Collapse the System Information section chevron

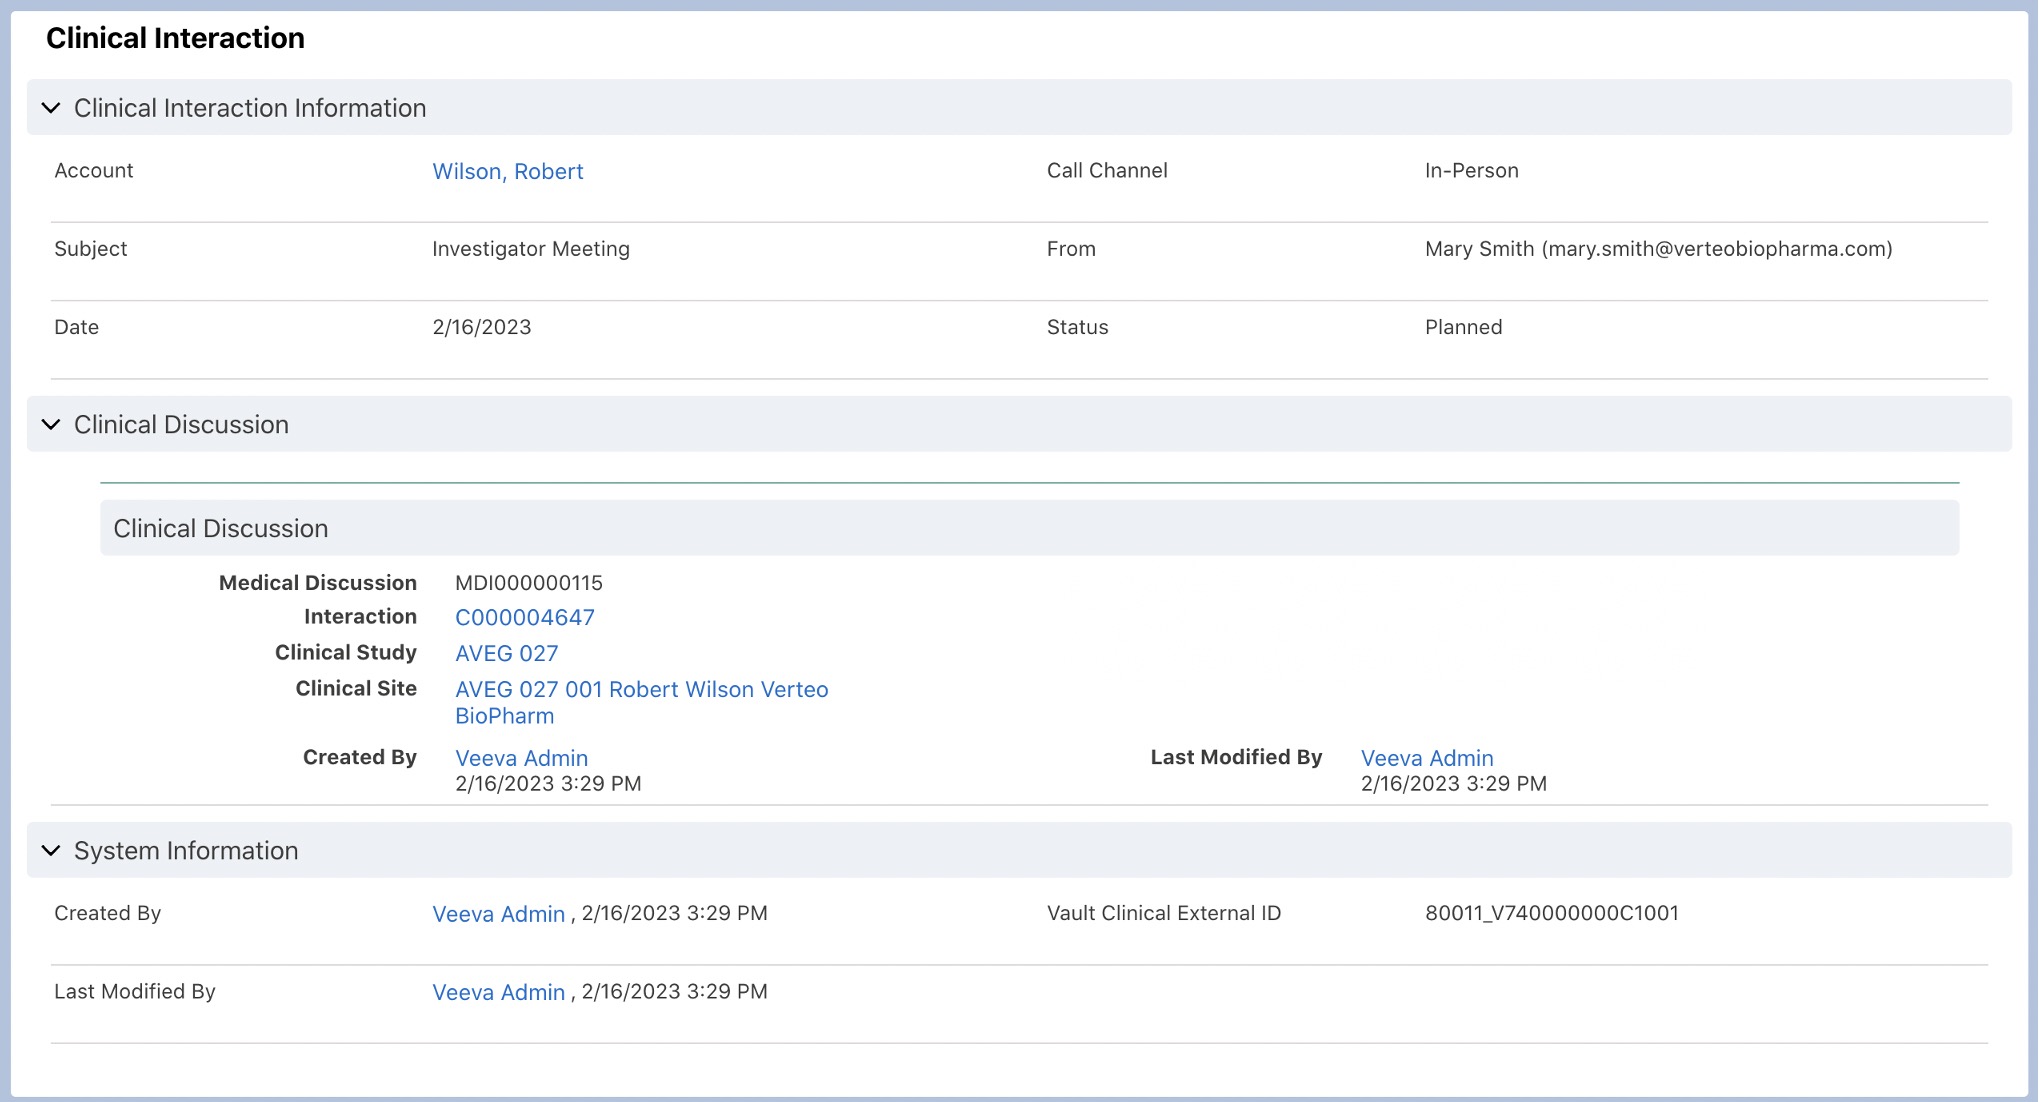[51, 851]
